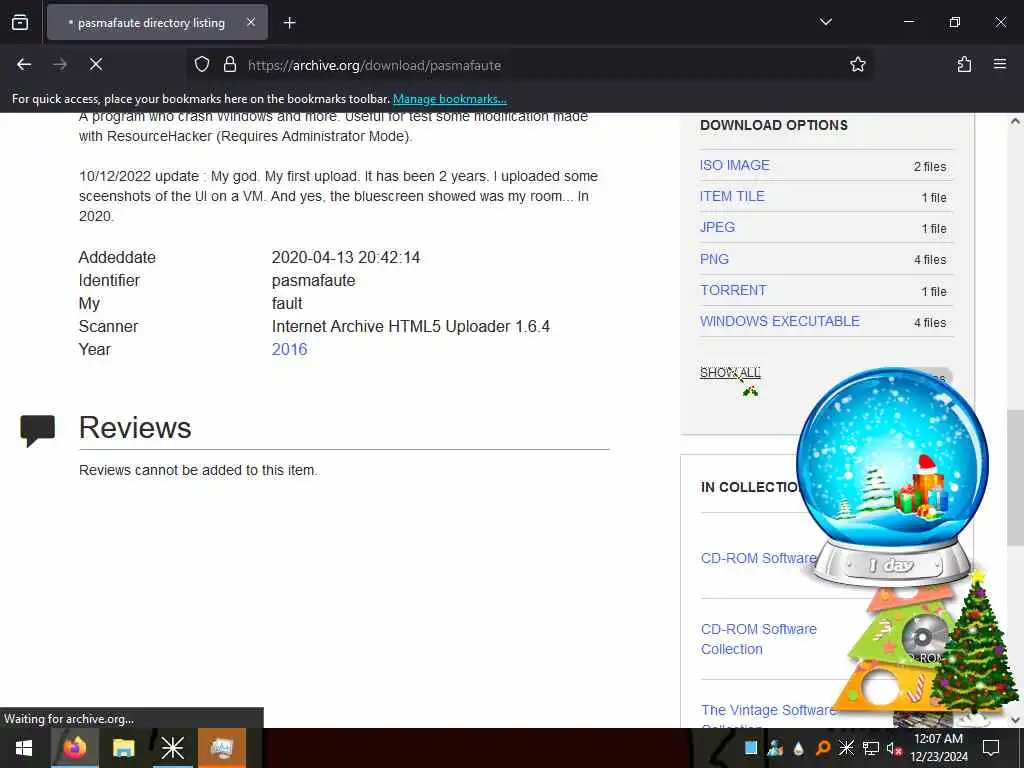
Task: Click the Reviews heading
Action: 135,428
